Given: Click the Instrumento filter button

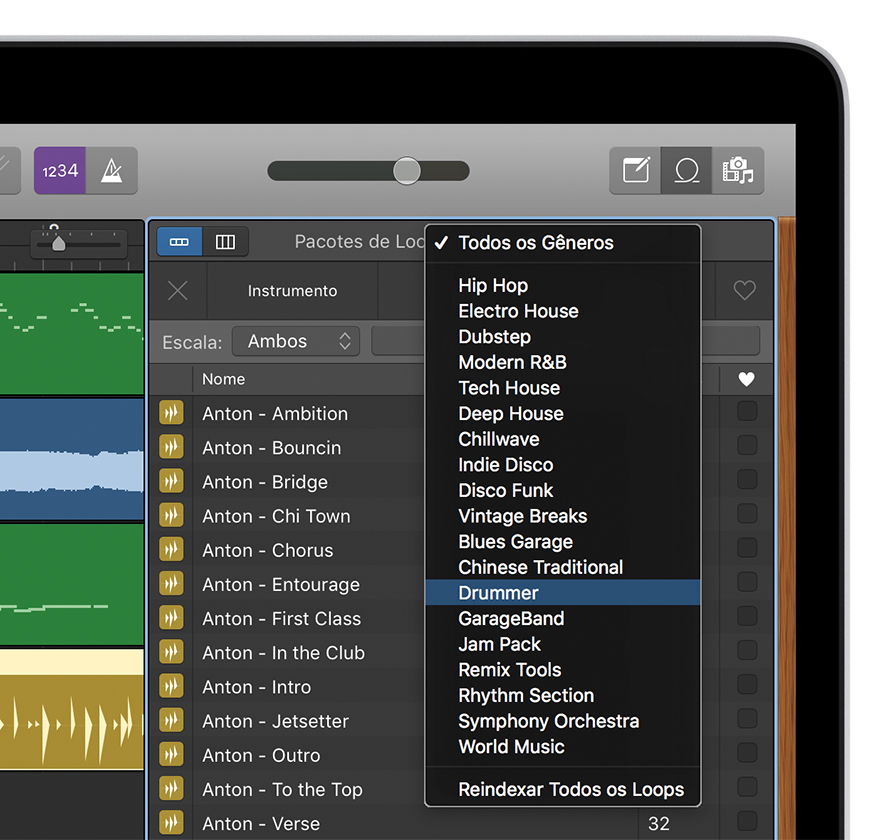Looking at the screenshot, I should click(x=292, y=291).
